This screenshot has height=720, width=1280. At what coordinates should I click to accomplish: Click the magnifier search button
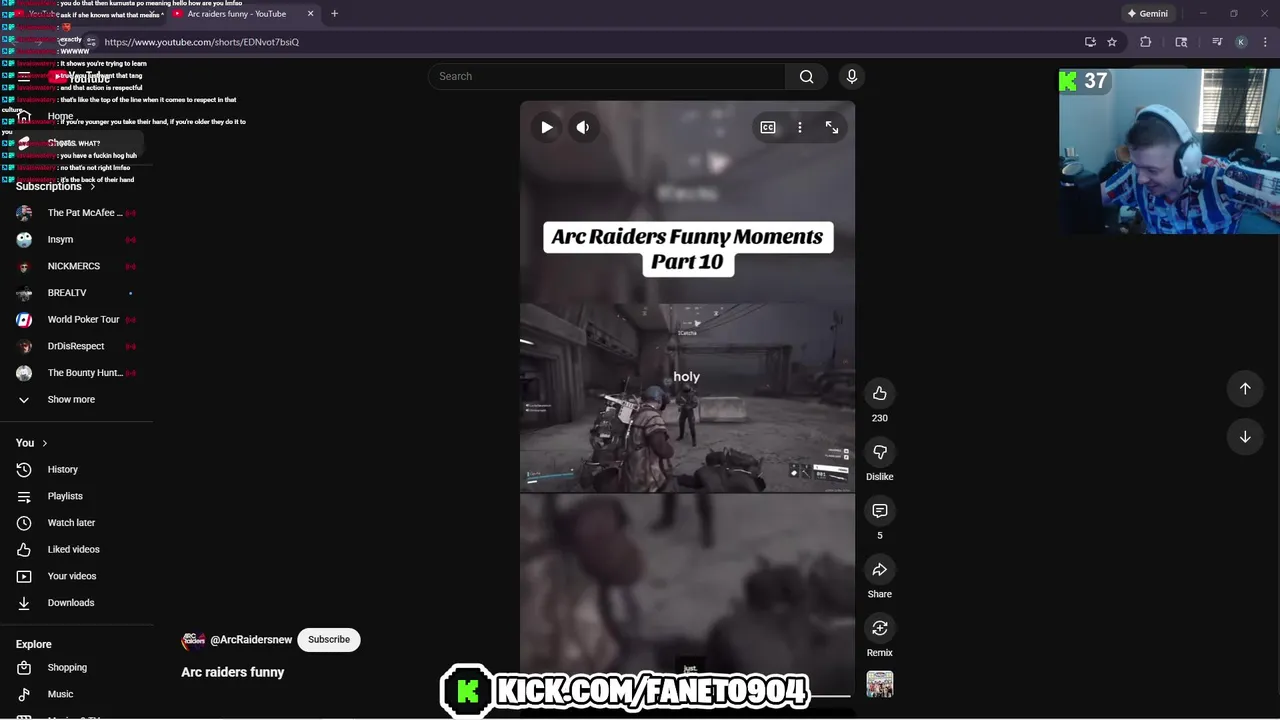tap(807, 77)
